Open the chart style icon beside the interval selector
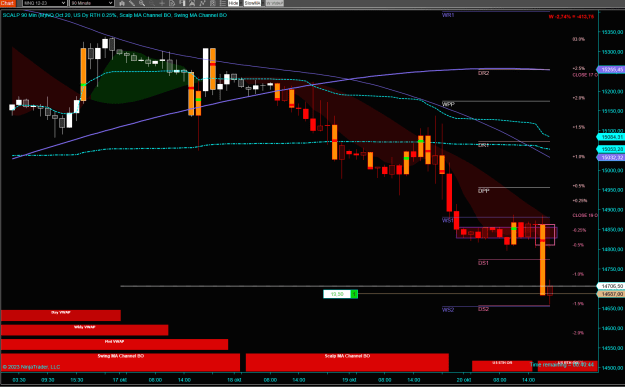The width and height of the screenshot is (625, 387). pos(122,3)
